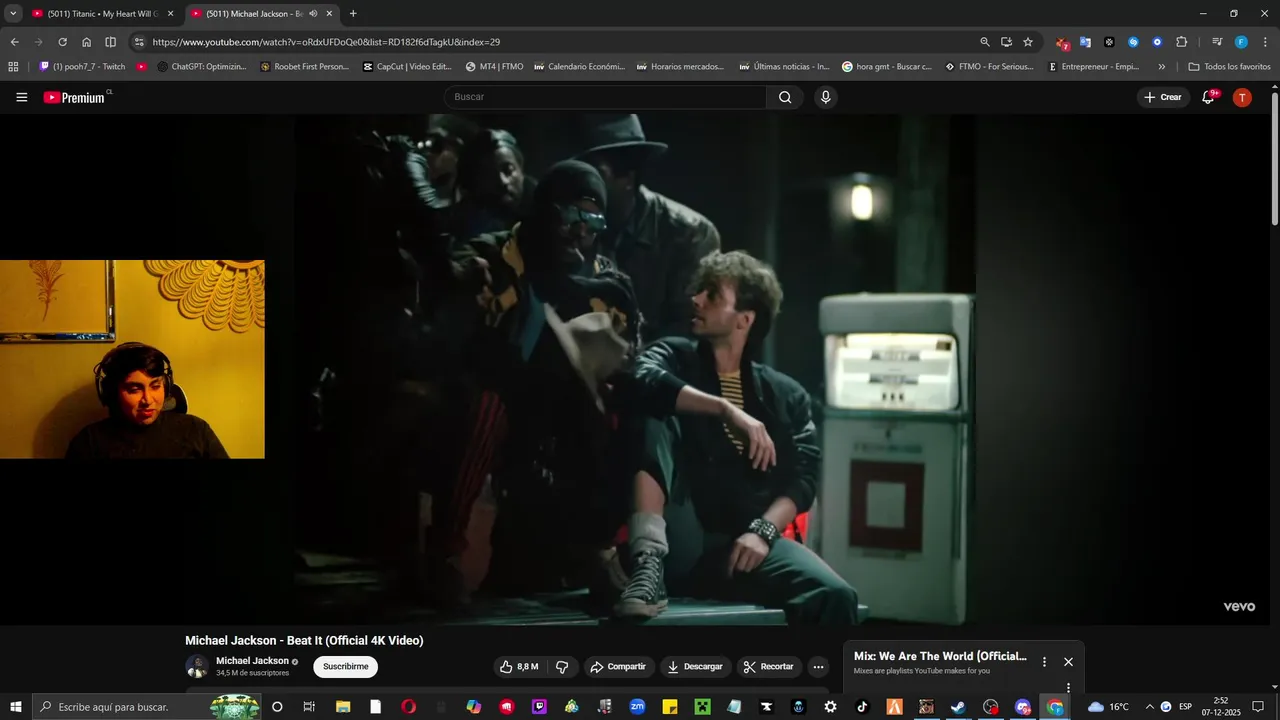Click the Suscribirme button
This screenshot has height=720, width=1280.
(345, 667)
